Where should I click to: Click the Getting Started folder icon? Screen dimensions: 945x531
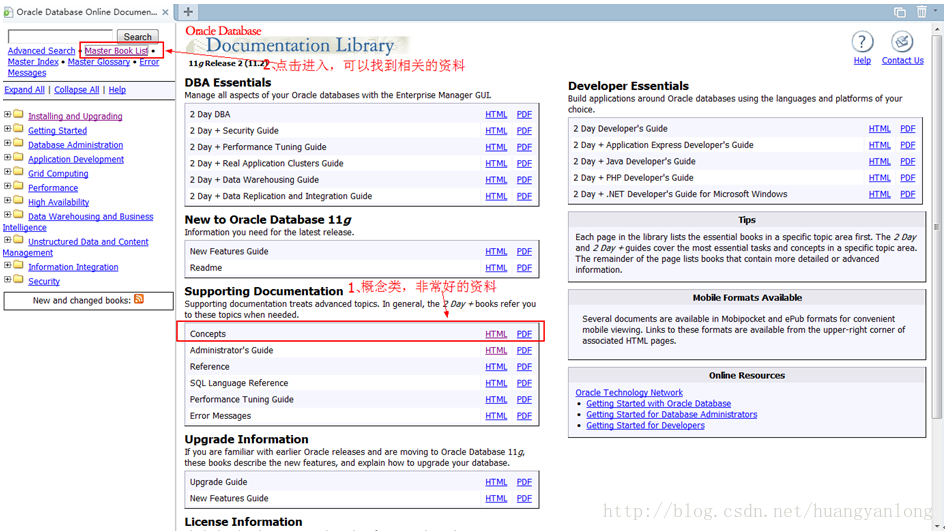tap(19, 128)
